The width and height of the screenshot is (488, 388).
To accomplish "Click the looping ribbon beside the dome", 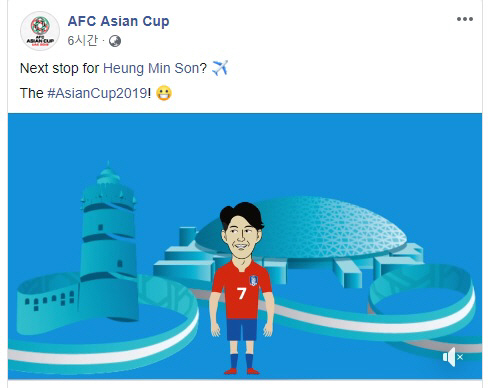I will tap(422, 300).
